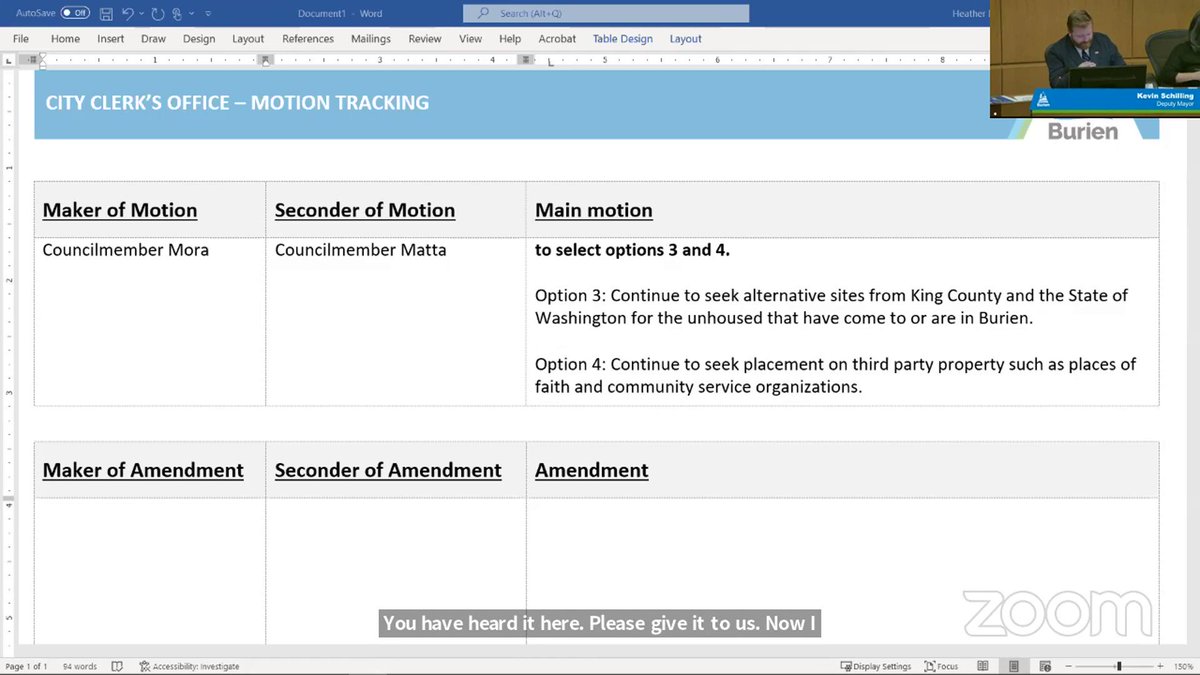The width and height of the screenshot is (1200, 675).
Task: Open the Touch/Mouse mode dropdown arrow
Action: [191, 14]
